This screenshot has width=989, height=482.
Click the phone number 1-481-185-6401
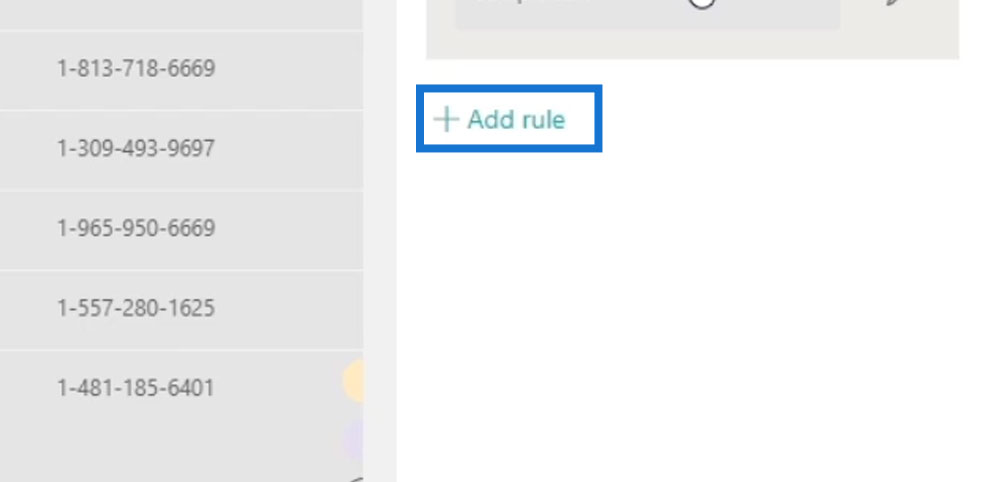pos(136,387)
